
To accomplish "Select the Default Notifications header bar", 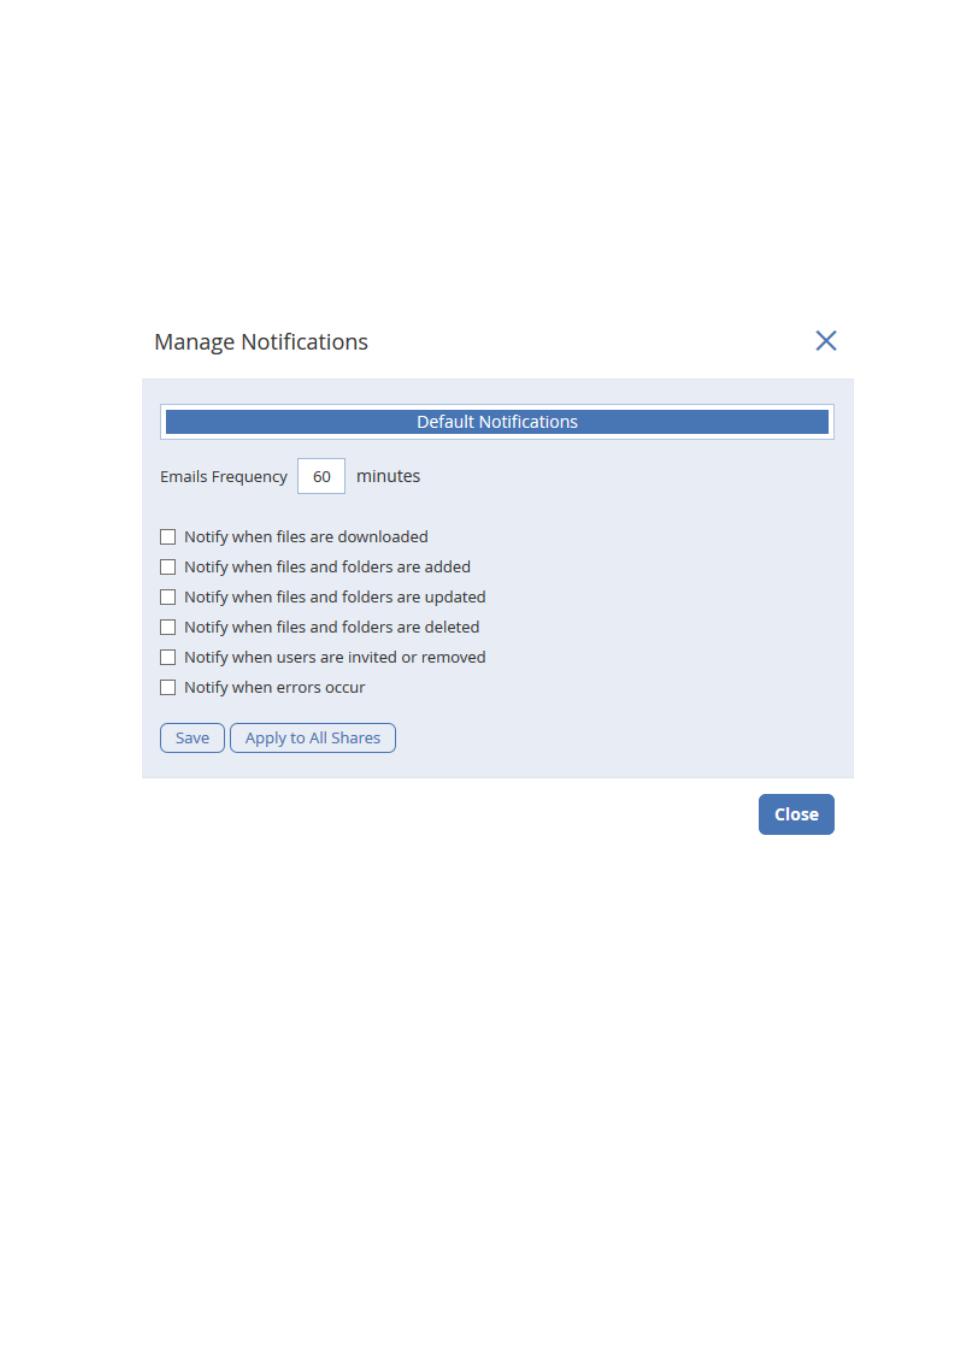I will pos(497,422).
